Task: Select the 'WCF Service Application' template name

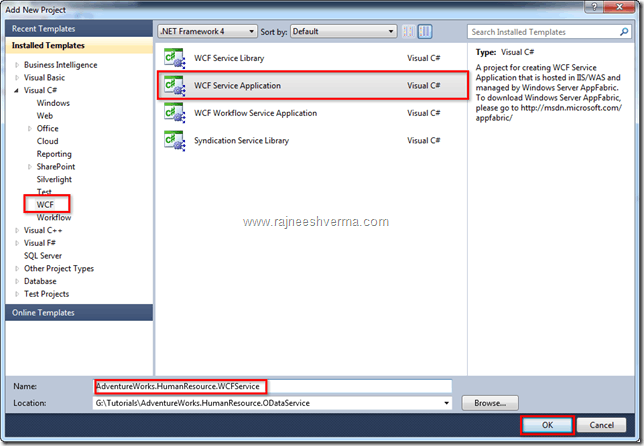Action: click(237, 86)
